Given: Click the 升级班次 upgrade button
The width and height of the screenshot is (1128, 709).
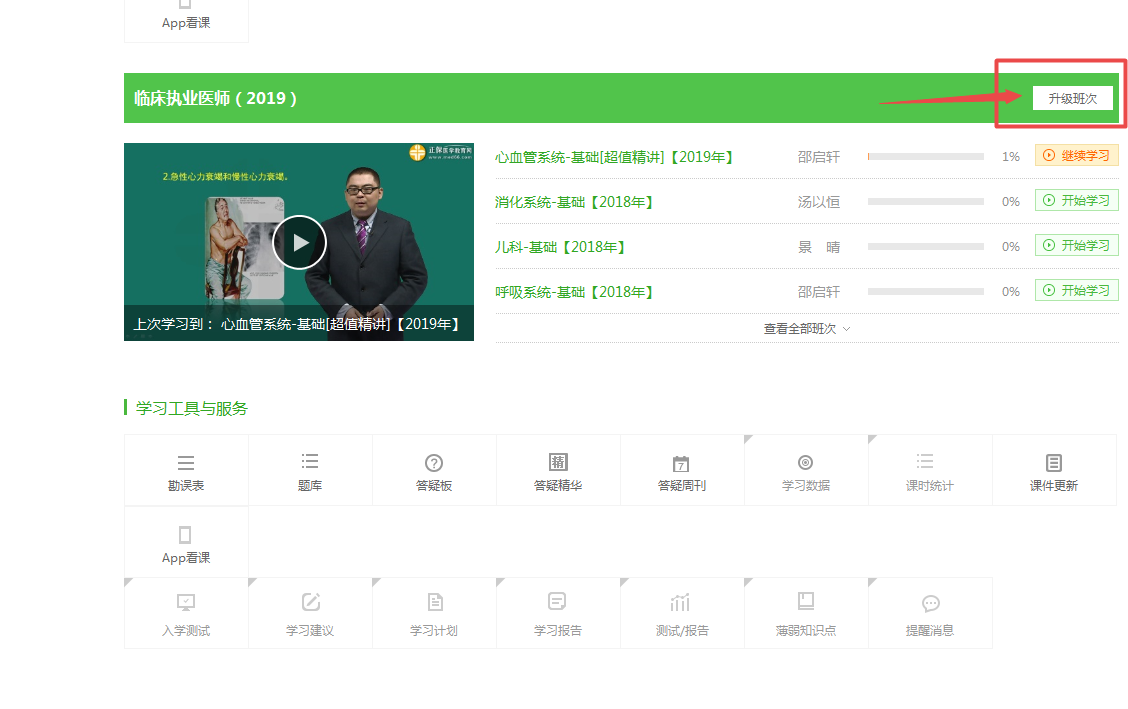Looking at the screenshot, I should [1072, 98].
